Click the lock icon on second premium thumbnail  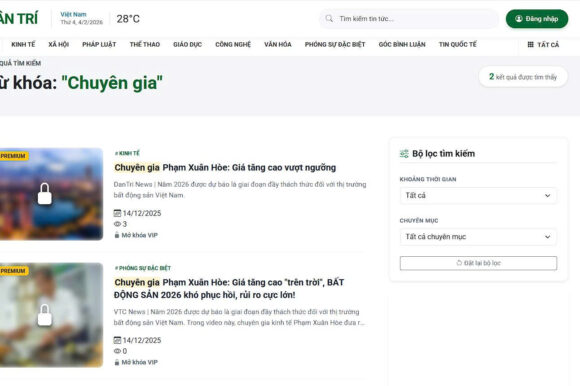45,315
